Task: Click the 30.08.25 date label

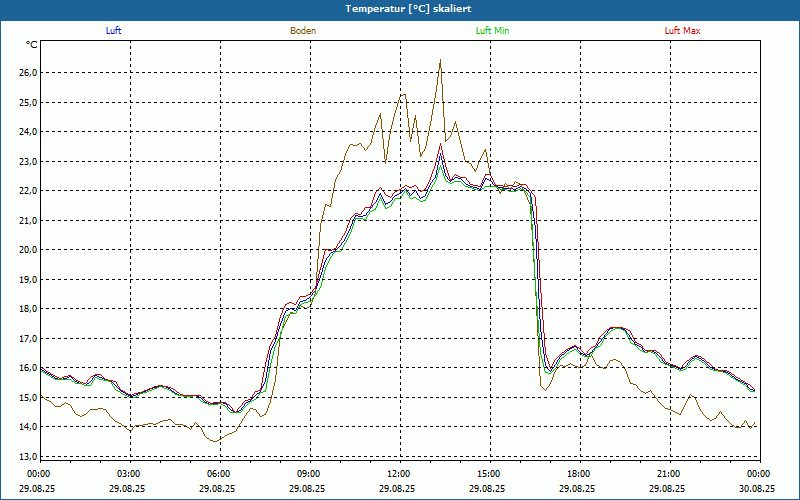Action: coord(757,489)
